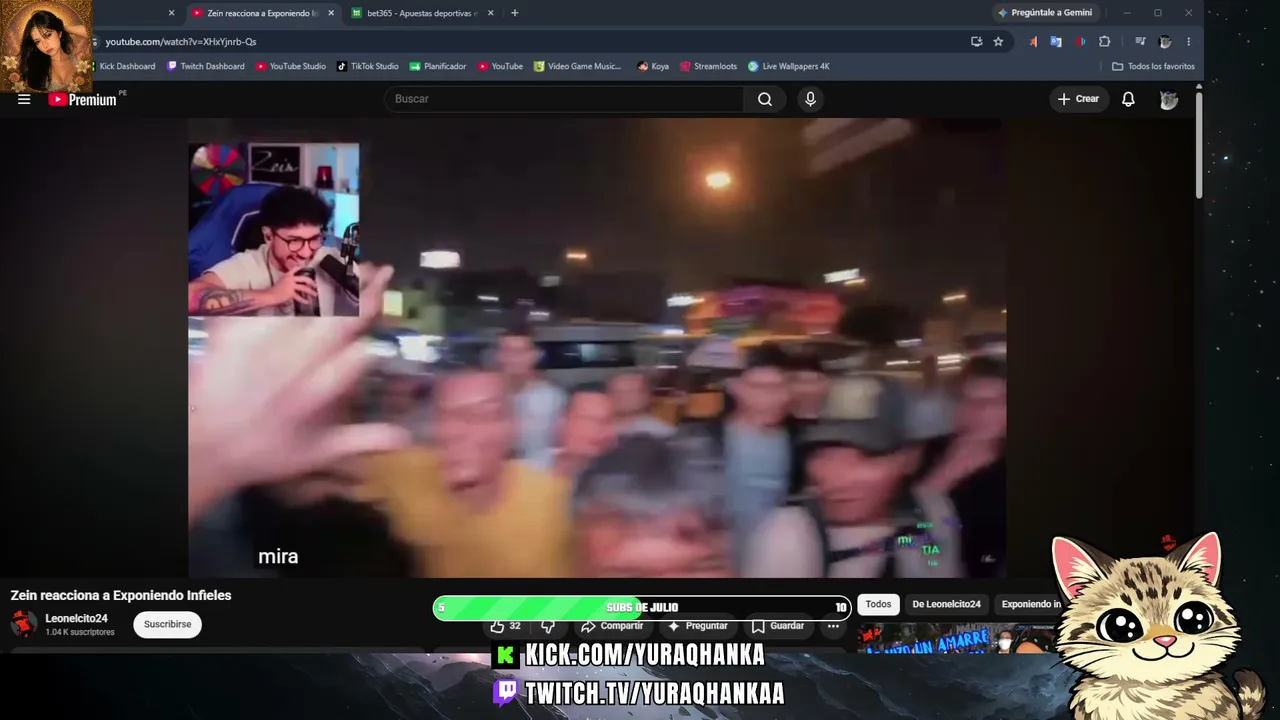Click the page vertical scrollbar
The image size is (1280, 720).
pos(1199,145)
